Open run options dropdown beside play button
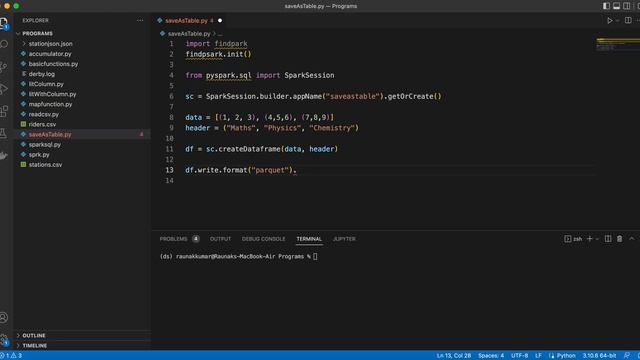Image resolution: width=640 pixels, height=360 pixels. coord(617,20)
